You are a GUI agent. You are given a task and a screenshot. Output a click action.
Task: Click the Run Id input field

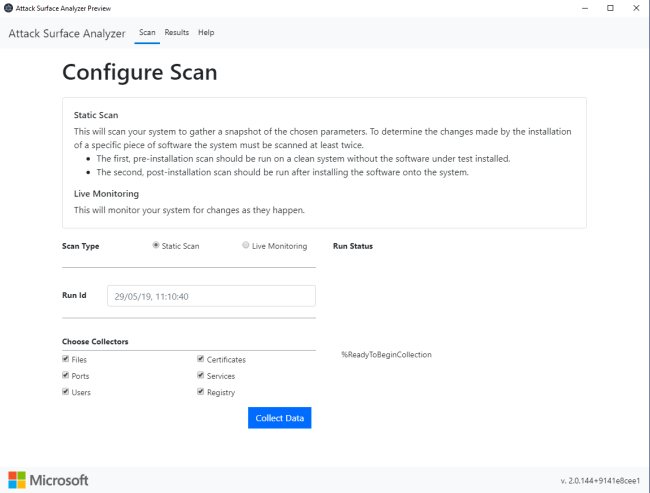click(x=211, y=296)
